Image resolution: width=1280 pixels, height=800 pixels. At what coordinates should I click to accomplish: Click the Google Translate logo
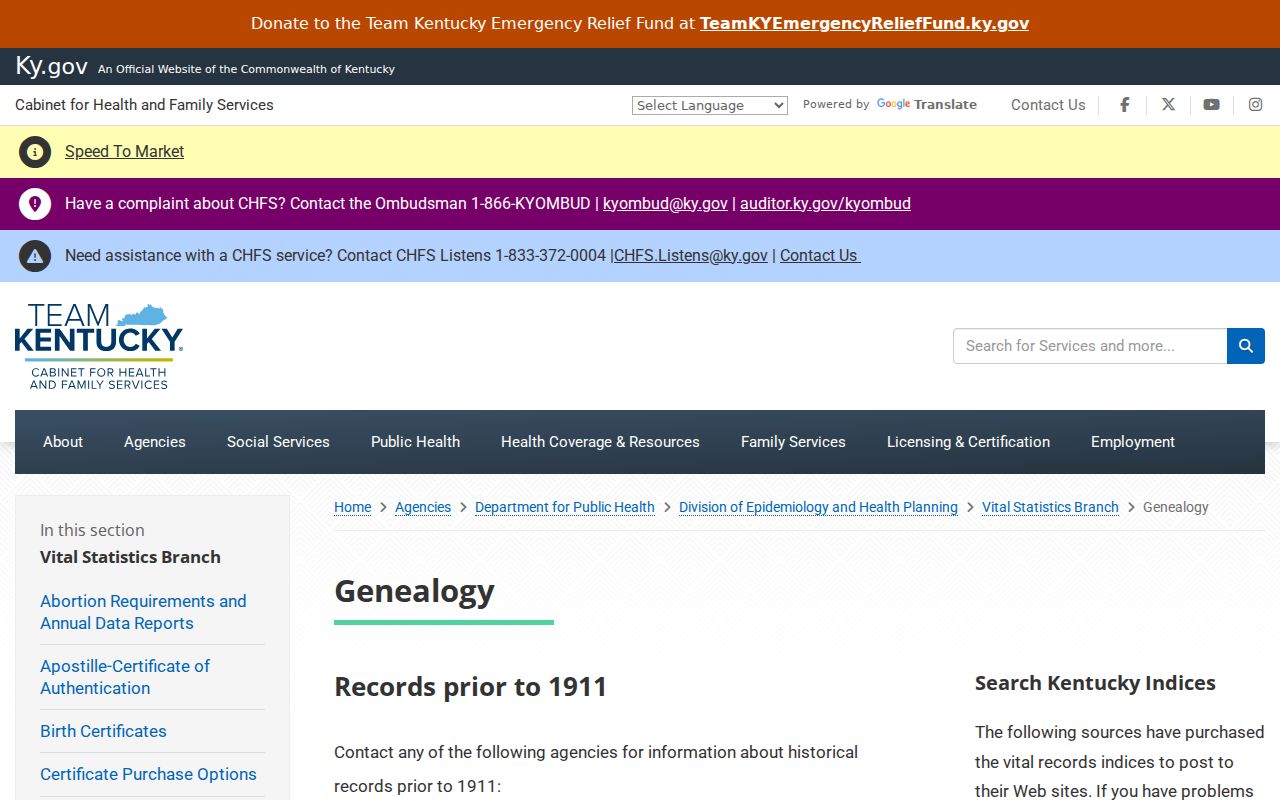pyautogui.click(x=927, y=104)
